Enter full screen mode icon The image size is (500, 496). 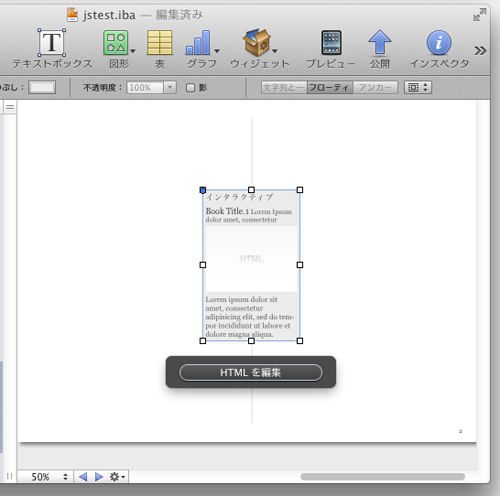[480, 15]
